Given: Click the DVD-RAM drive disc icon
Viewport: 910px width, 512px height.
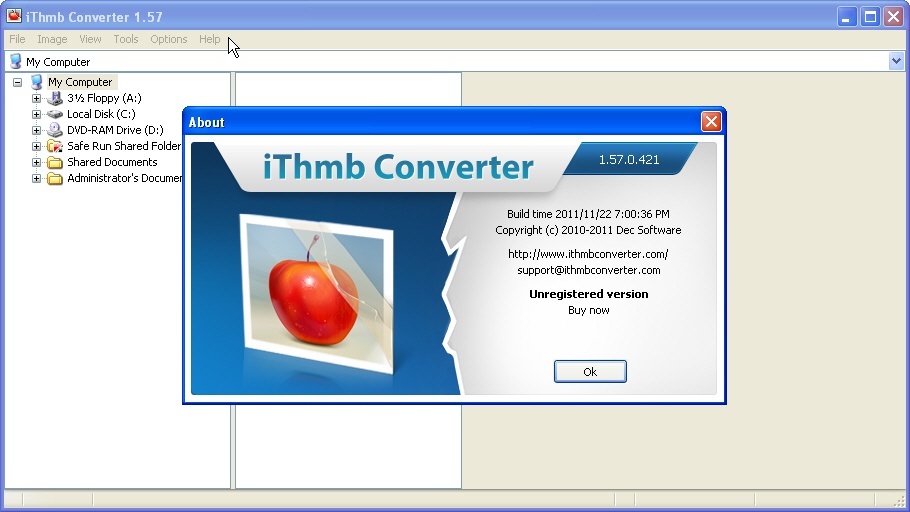Looking at the screenshot, I should 55,130.
